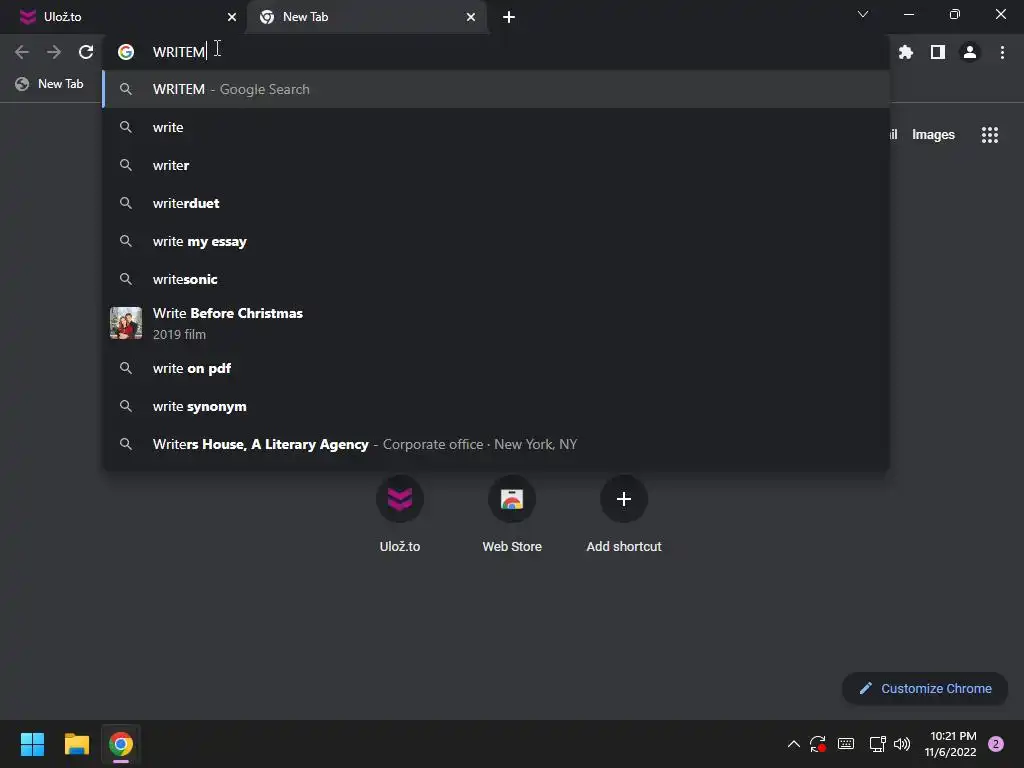Image resolution: width=1024 pixels, height=768 pixels.
Task: Reload the current page
Action: point(86,52)
